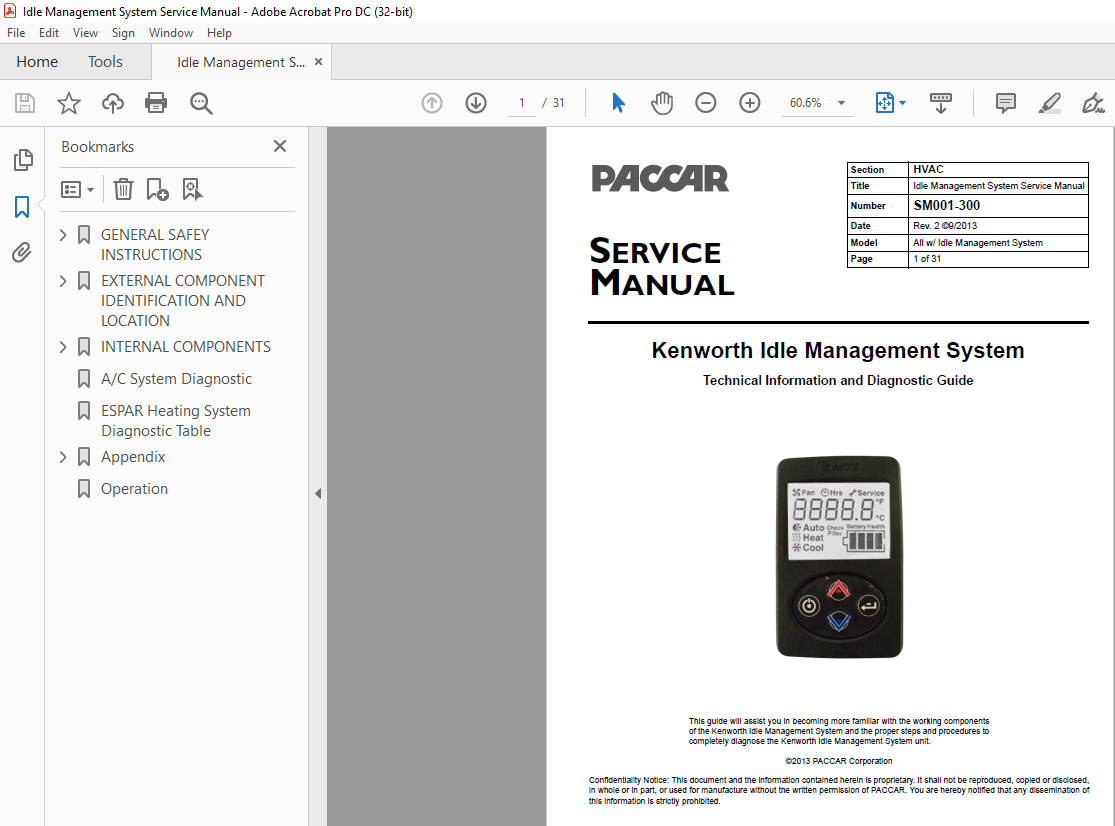The image size is (1115, 826).
Task: Open Appendix bookmark text
Action: [x=133, y=457]
